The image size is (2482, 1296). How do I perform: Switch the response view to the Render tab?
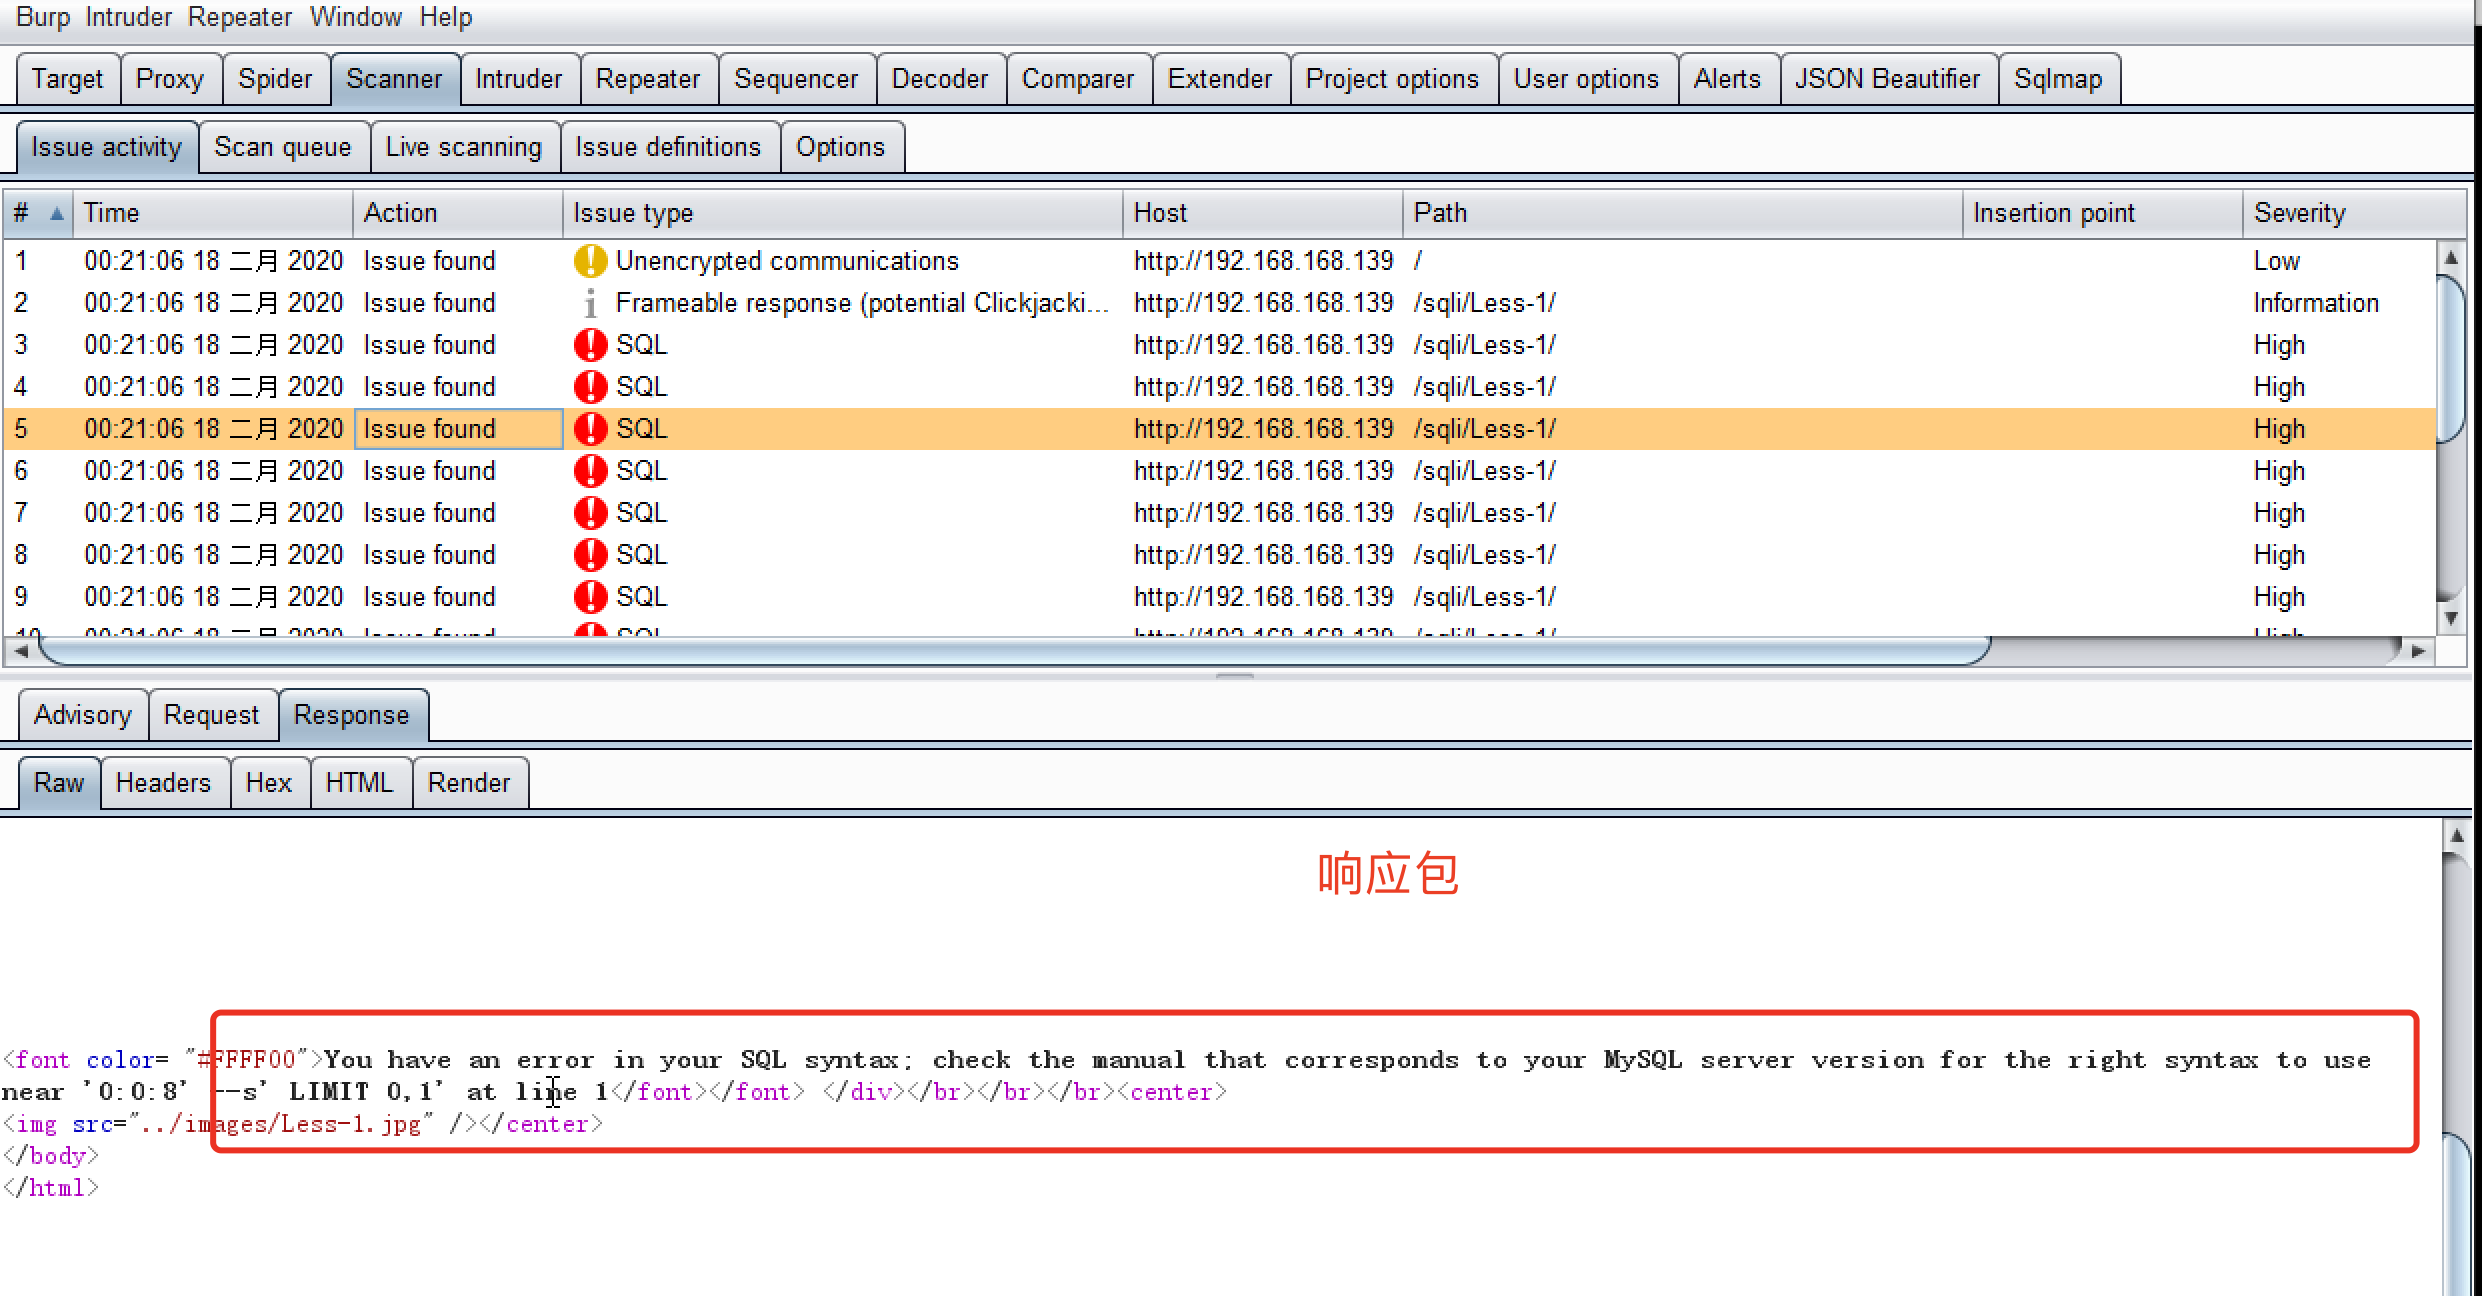pos(468,783)
